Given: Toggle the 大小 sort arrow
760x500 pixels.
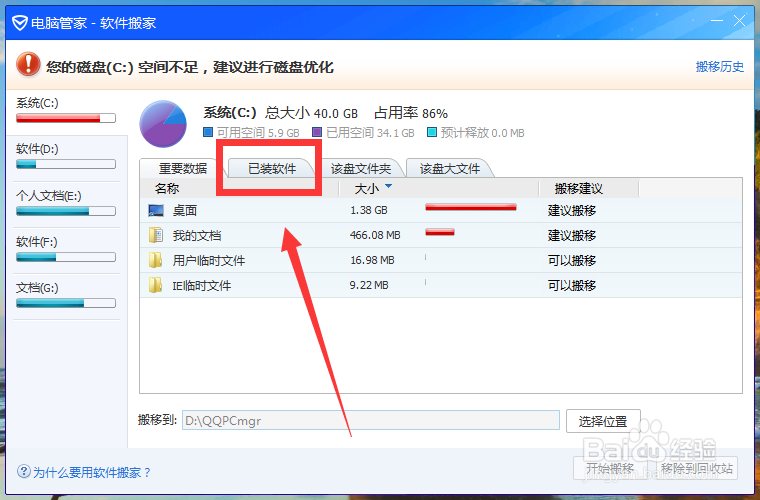Looking at the screenshot, I should click(388, 186).
